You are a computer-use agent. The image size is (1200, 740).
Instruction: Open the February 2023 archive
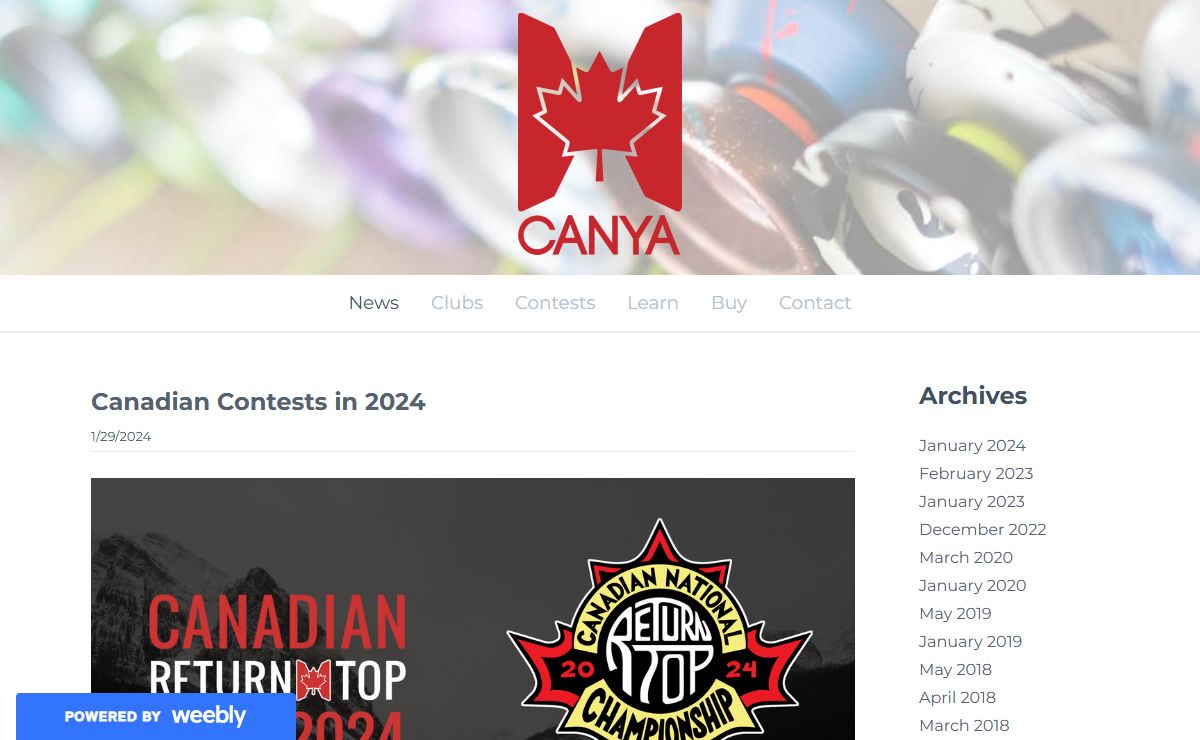point(976,474)
